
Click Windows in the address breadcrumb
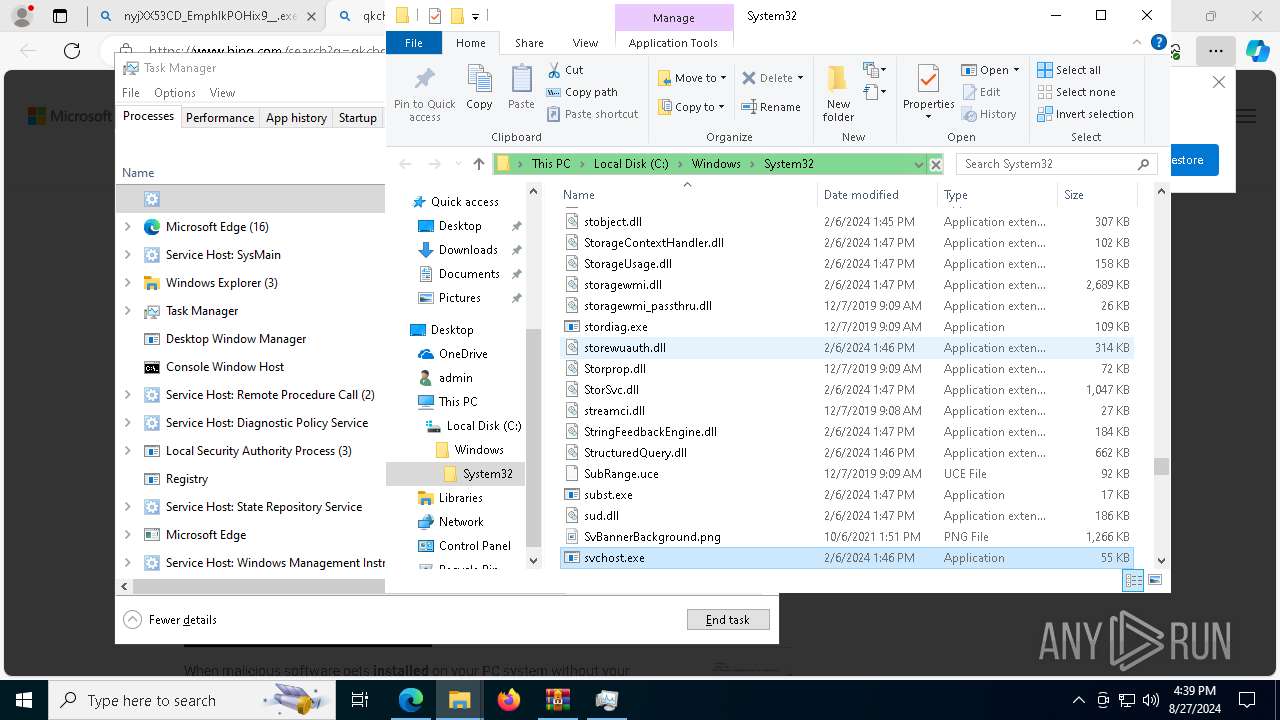716,164
